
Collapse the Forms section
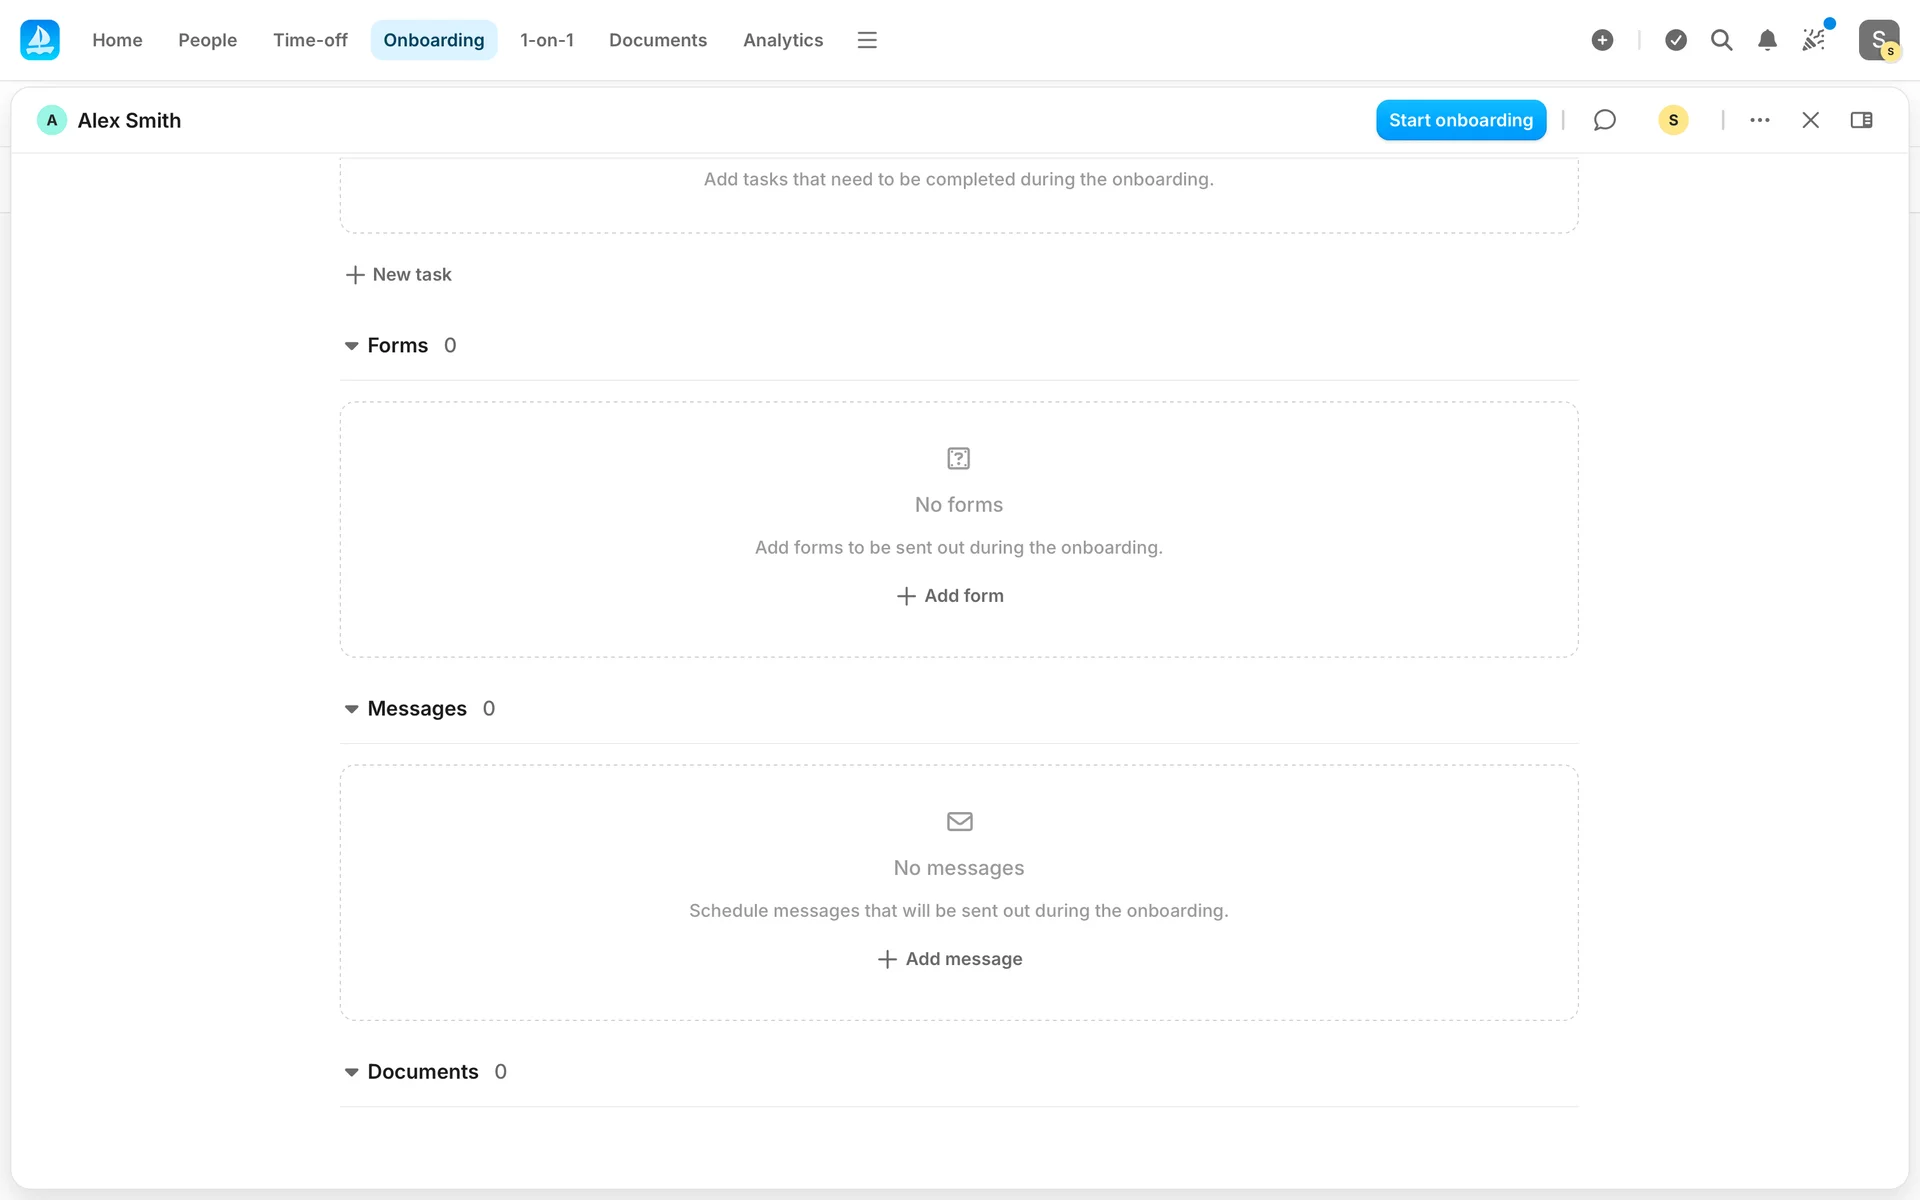click(x=352, y=346)
